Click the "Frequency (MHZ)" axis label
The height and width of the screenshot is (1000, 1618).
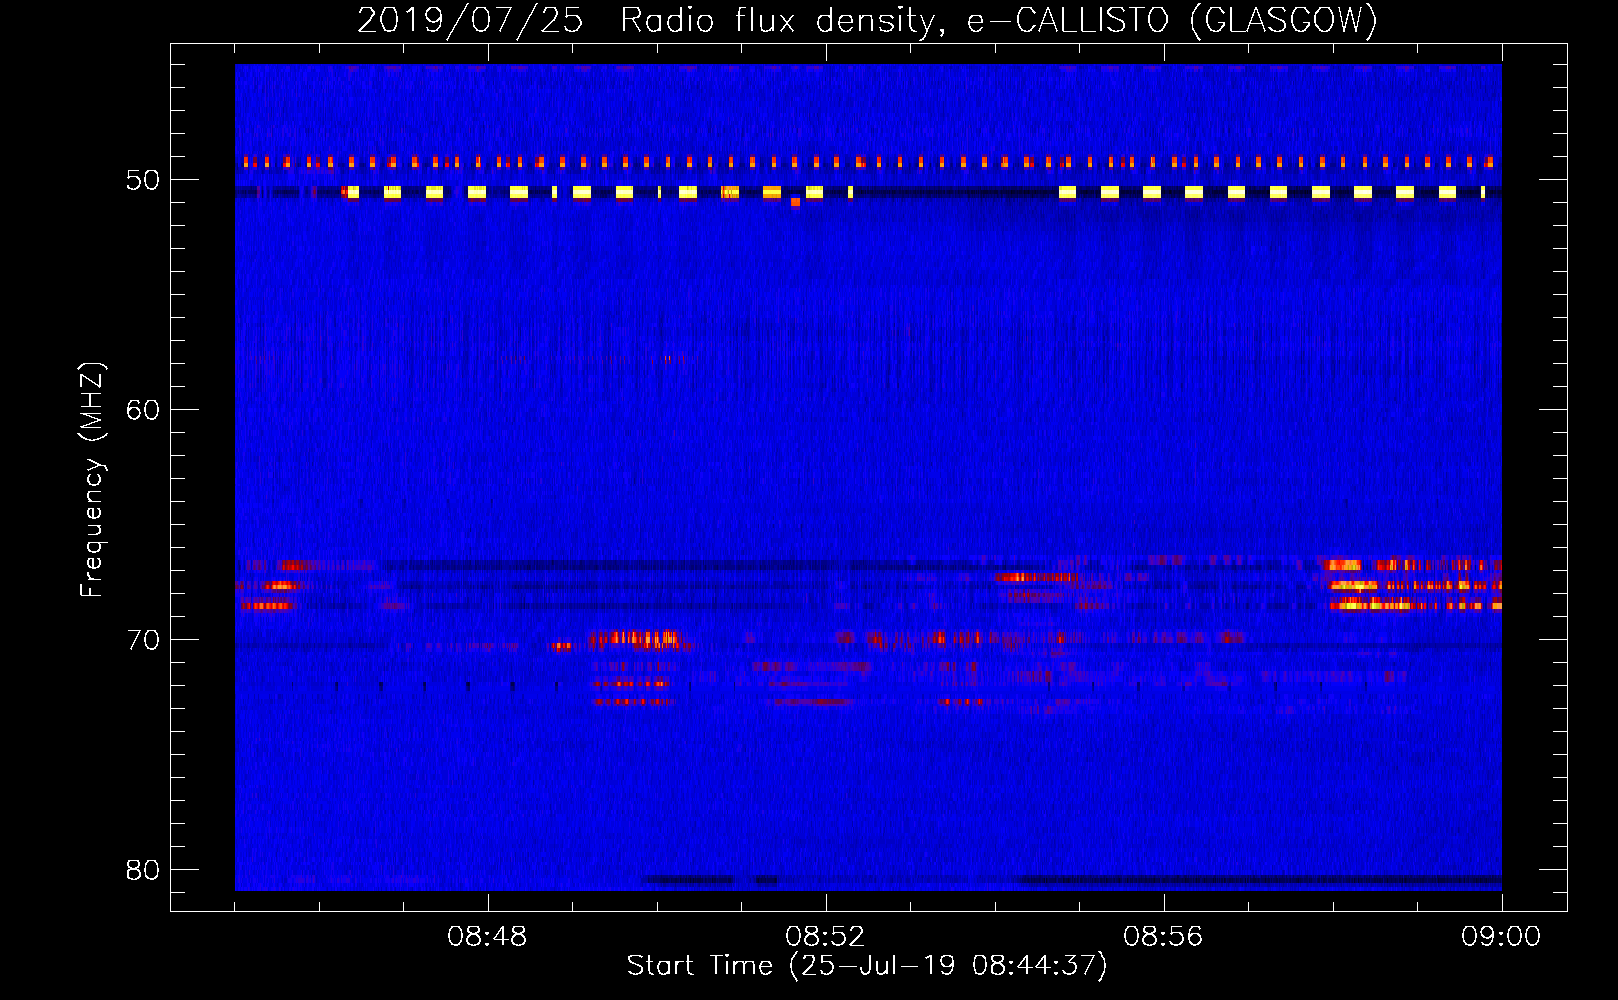(x=92, y=480)
